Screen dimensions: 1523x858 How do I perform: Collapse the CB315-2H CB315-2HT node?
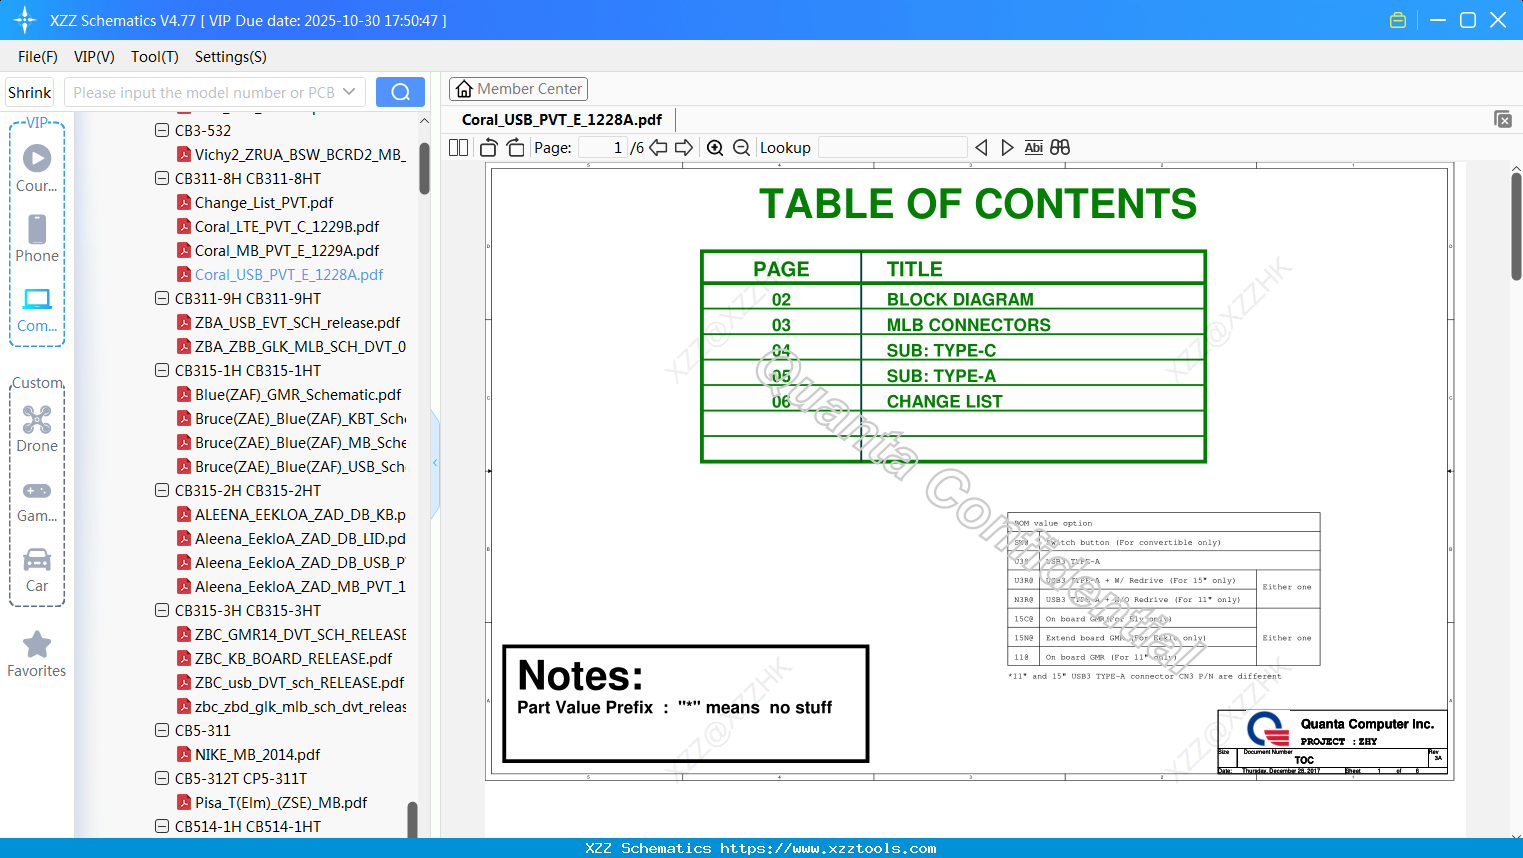(x=162, y=490)
